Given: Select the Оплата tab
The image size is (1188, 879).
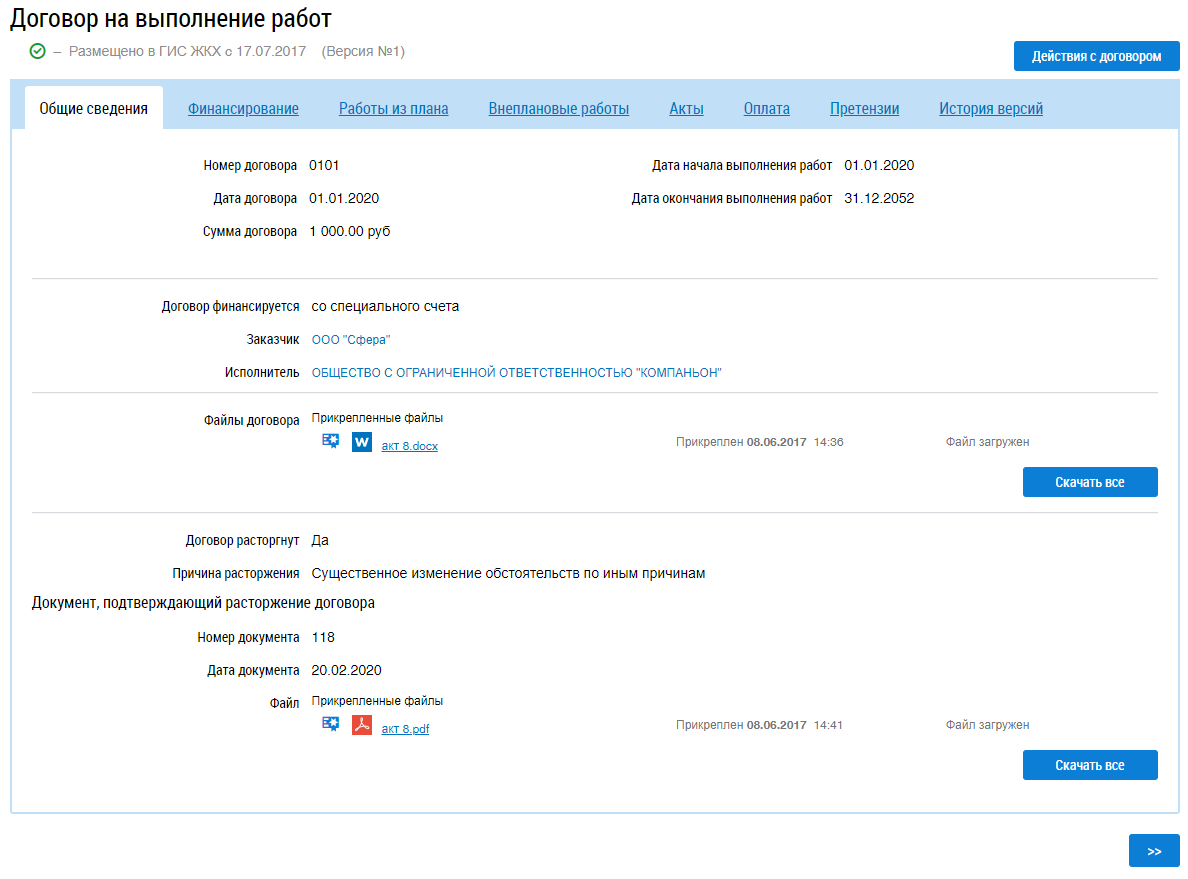Looking at the screenshot, I should [x=766, y=109].
